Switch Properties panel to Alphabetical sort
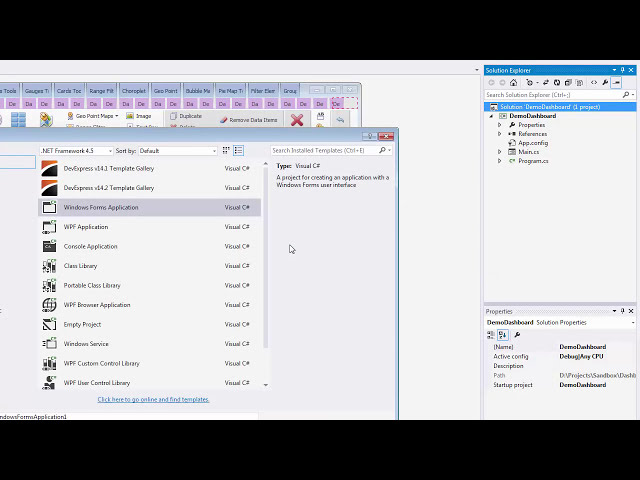 503,335
